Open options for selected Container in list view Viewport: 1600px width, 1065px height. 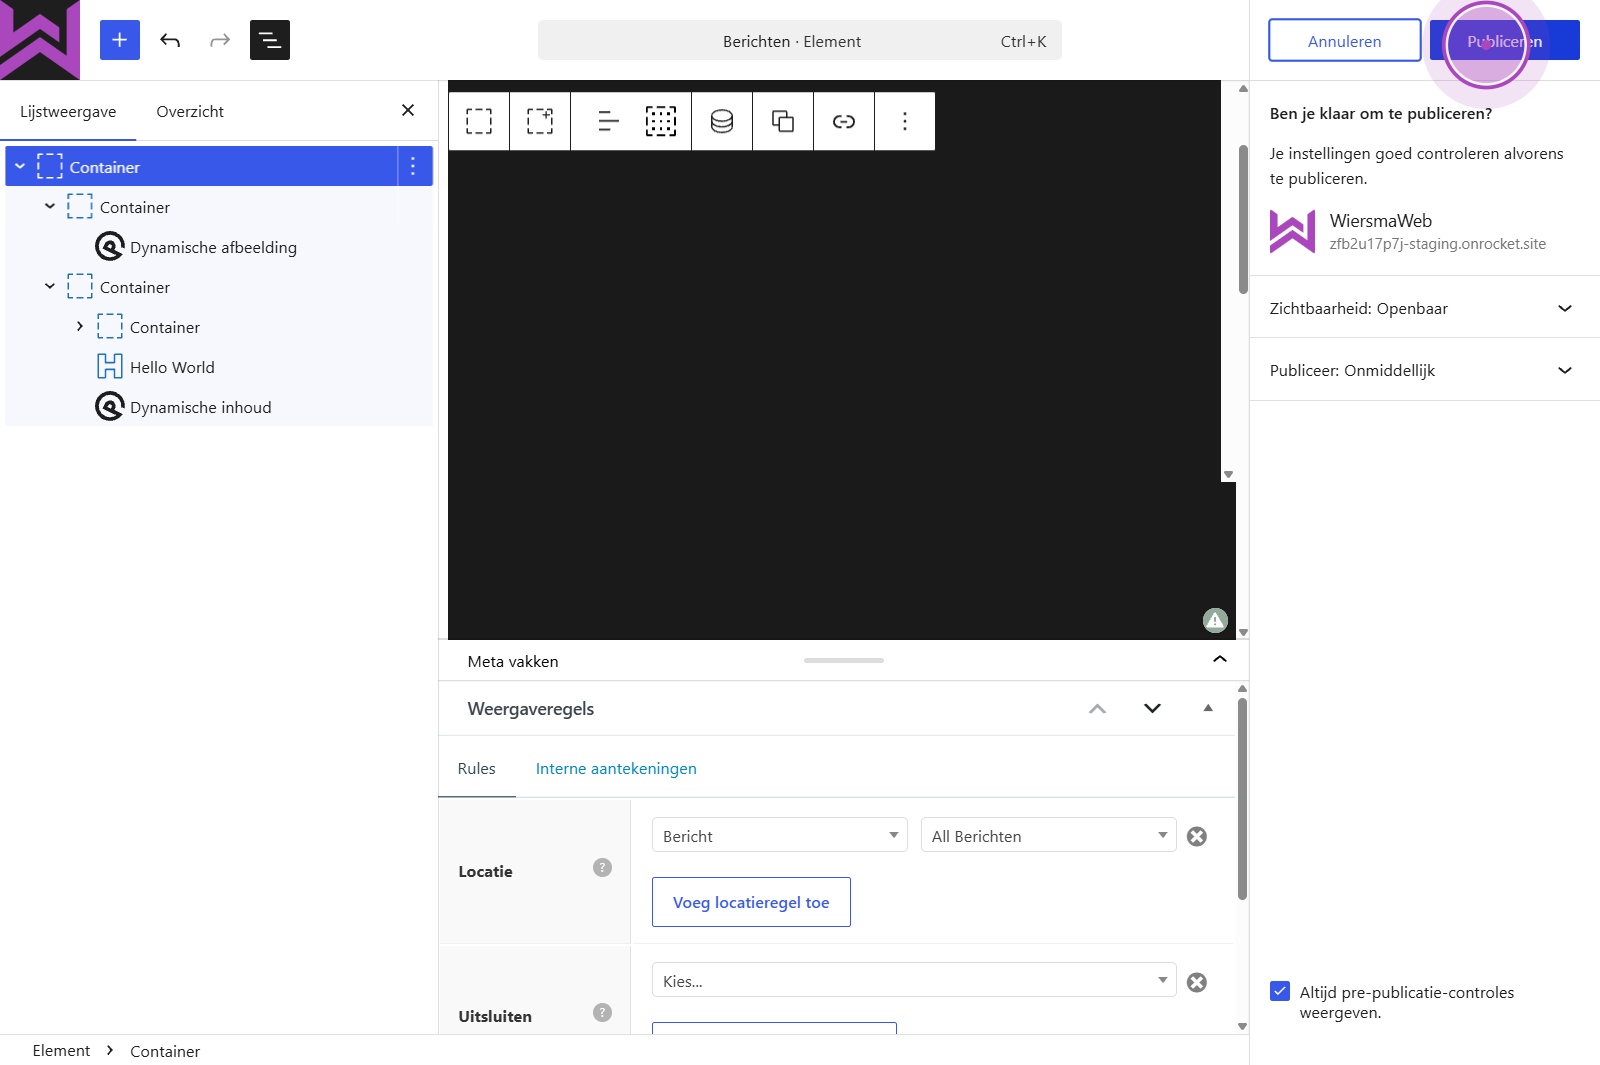point(413,166)
